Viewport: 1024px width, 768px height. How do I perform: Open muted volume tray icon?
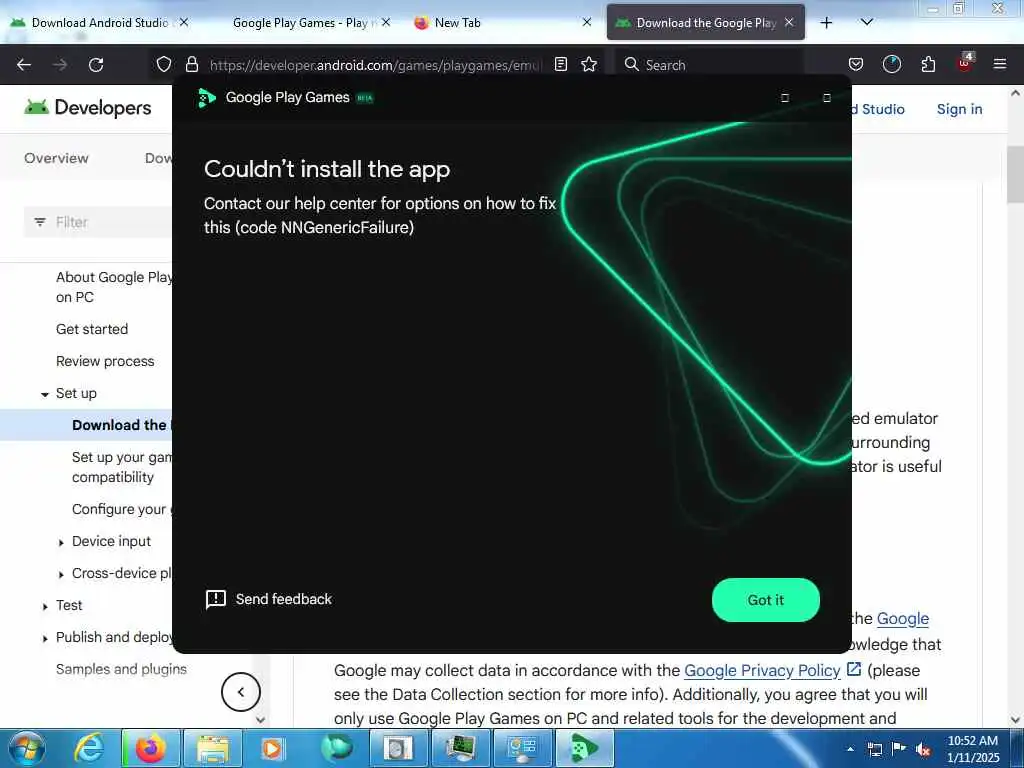(923, 749)
